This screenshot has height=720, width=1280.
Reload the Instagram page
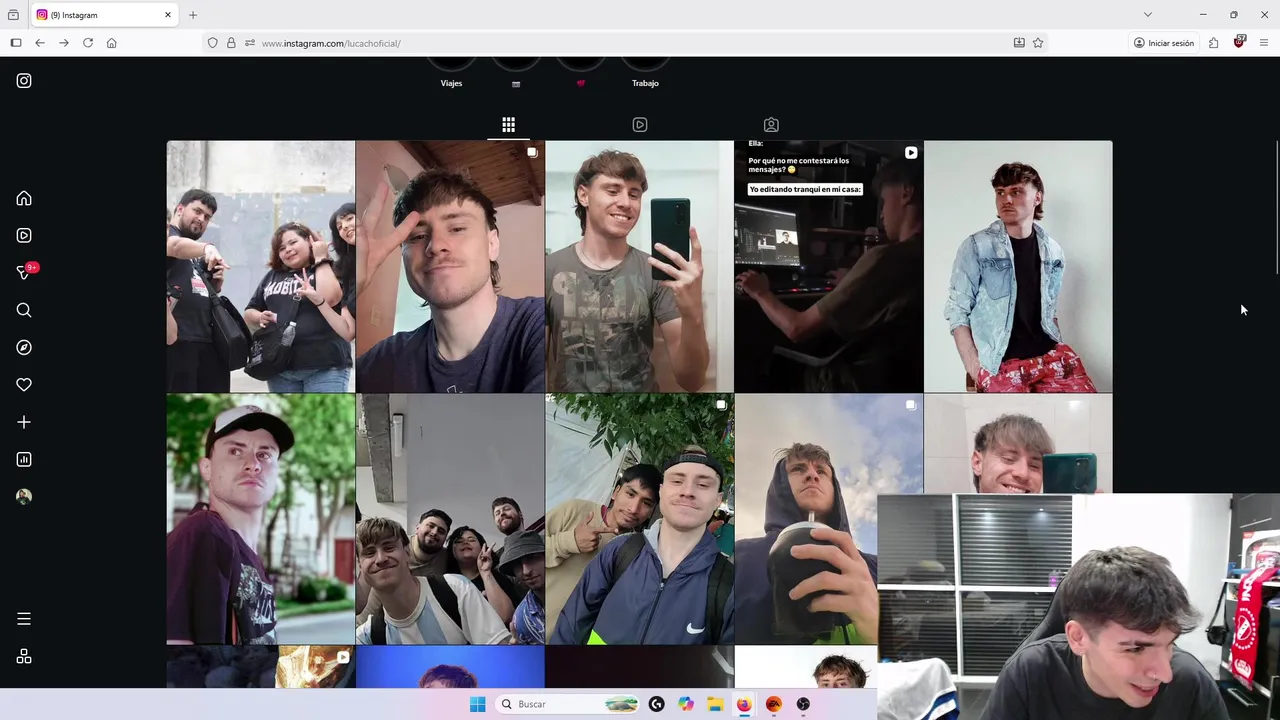coord(88,43)
